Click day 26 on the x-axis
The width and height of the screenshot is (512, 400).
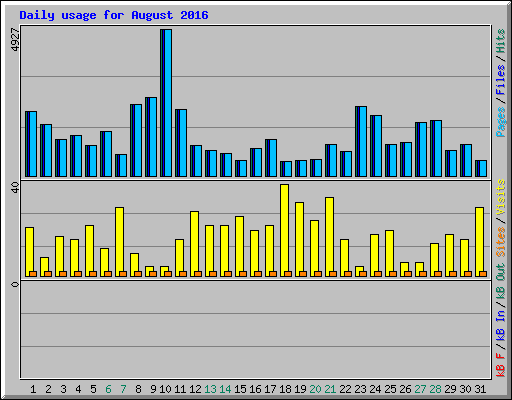tap(405, 389)
